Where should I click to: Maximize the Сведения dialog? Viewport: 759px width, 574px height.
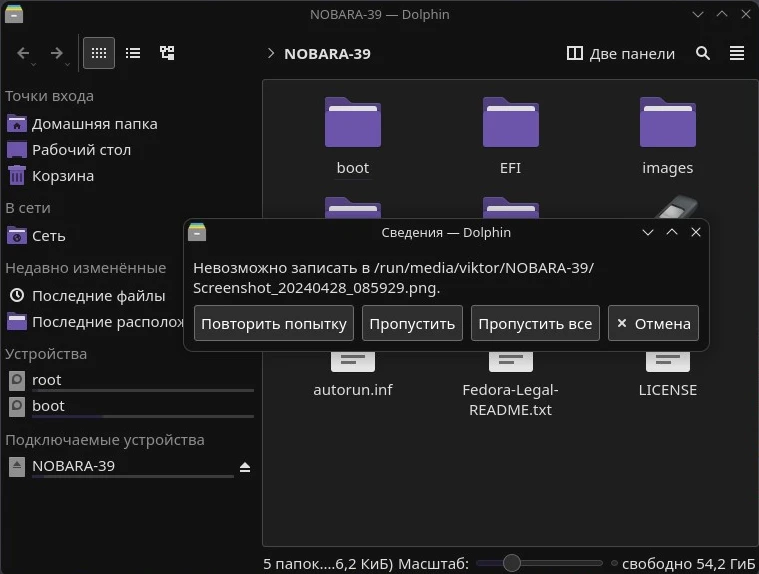672,232
